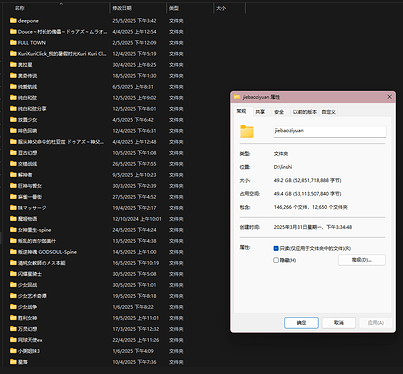Open 高级(D)... advanced attributes
This screenshot has height=374, width=403.
(362, 260)
